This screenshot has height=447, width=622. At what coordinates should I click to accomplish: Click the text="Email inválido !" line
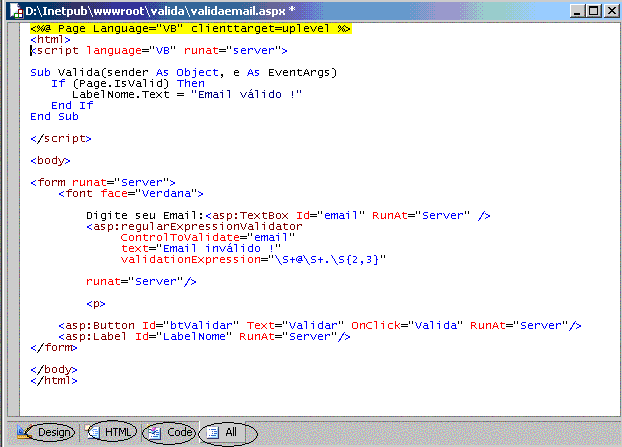201,249
